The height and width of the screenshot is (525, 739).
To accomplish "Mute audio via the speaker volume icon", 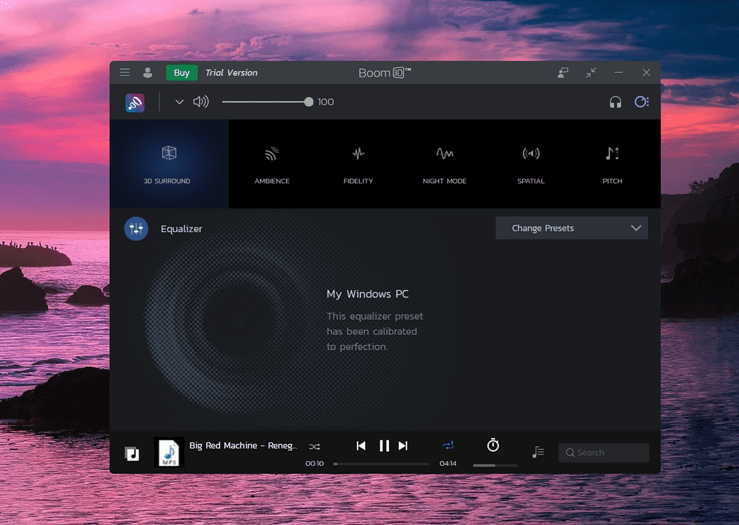I will tap(201, 102).
